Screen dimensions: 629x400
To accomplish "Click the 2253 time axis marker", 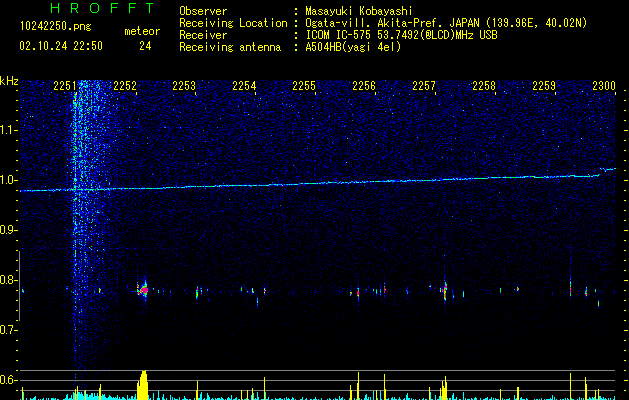I will point(184,86).
